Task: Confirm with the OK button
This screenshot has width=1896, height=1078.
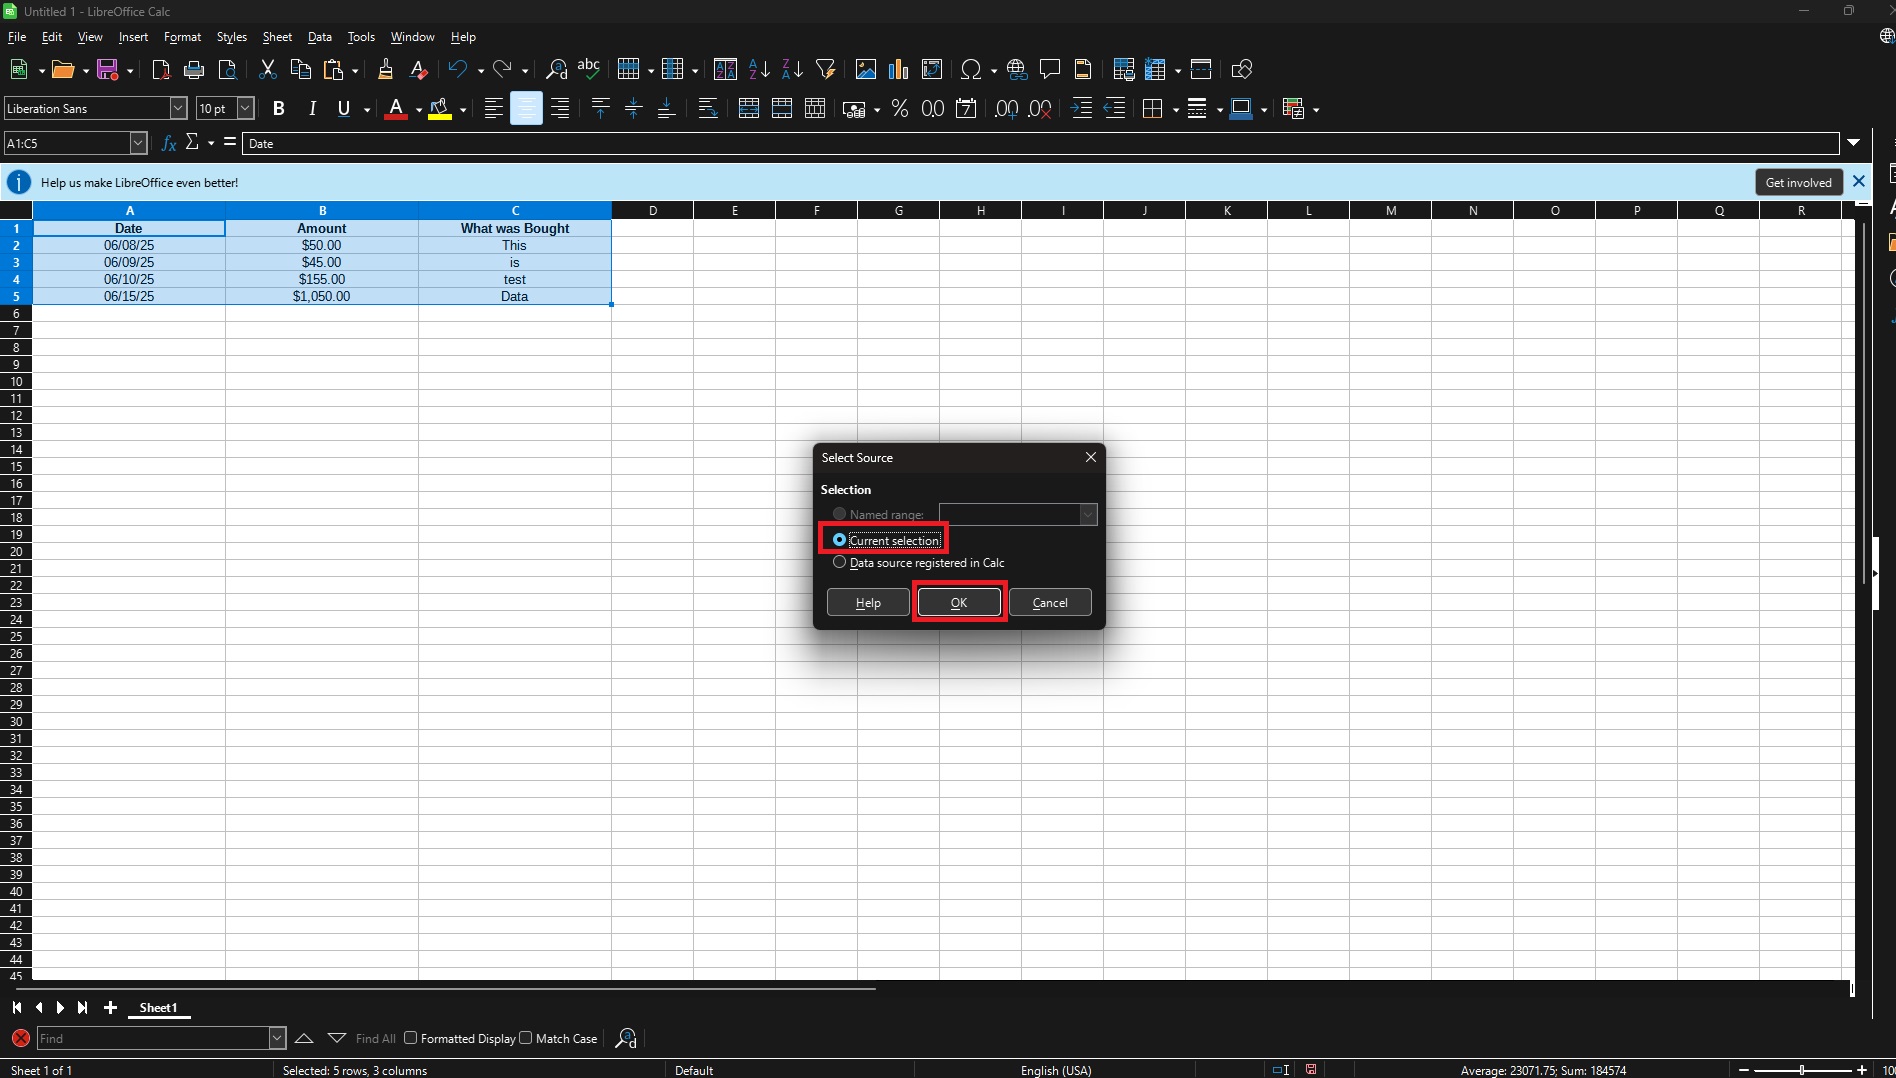Action: (959, 602)
